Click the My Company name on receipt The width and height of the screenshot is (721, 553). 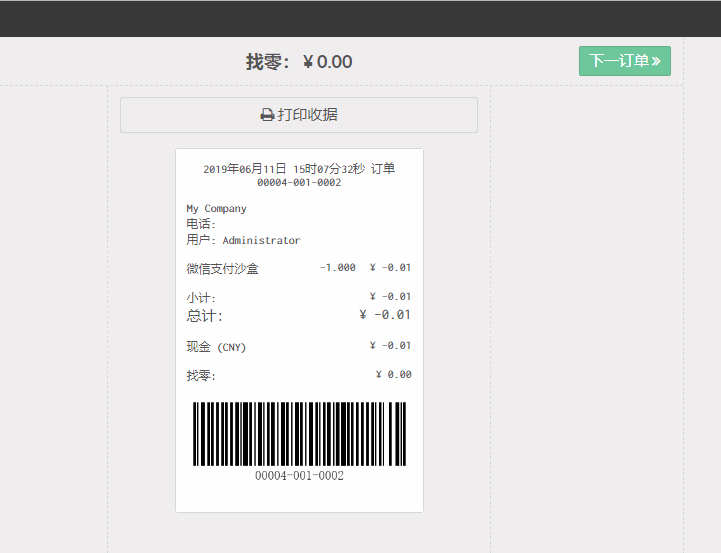coord(216,209)
